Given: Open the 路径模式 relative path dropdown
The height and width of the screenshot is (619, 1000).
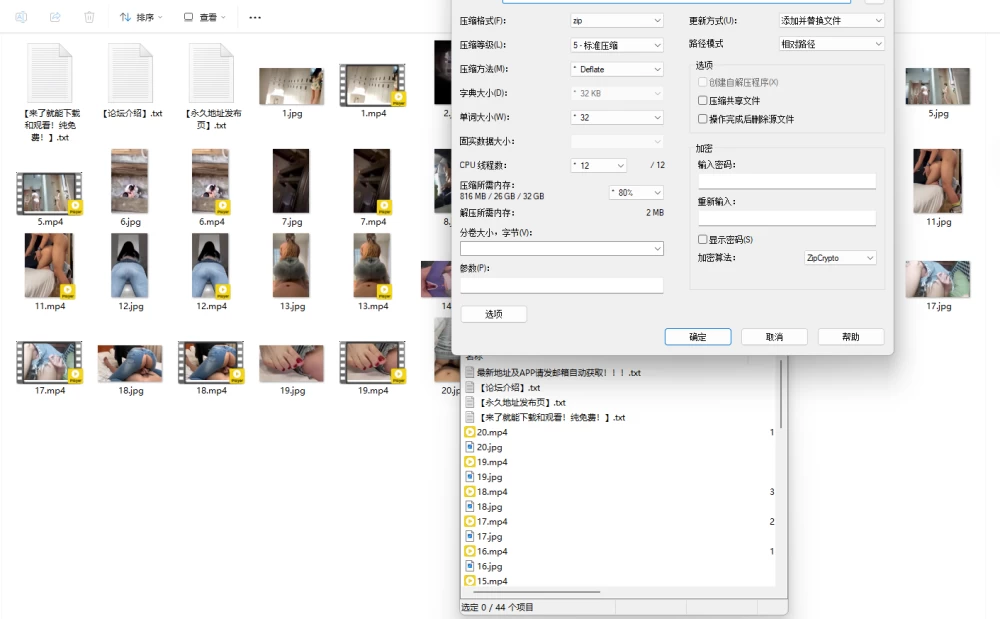Looking at the screenshot, I should coord(832,44).
